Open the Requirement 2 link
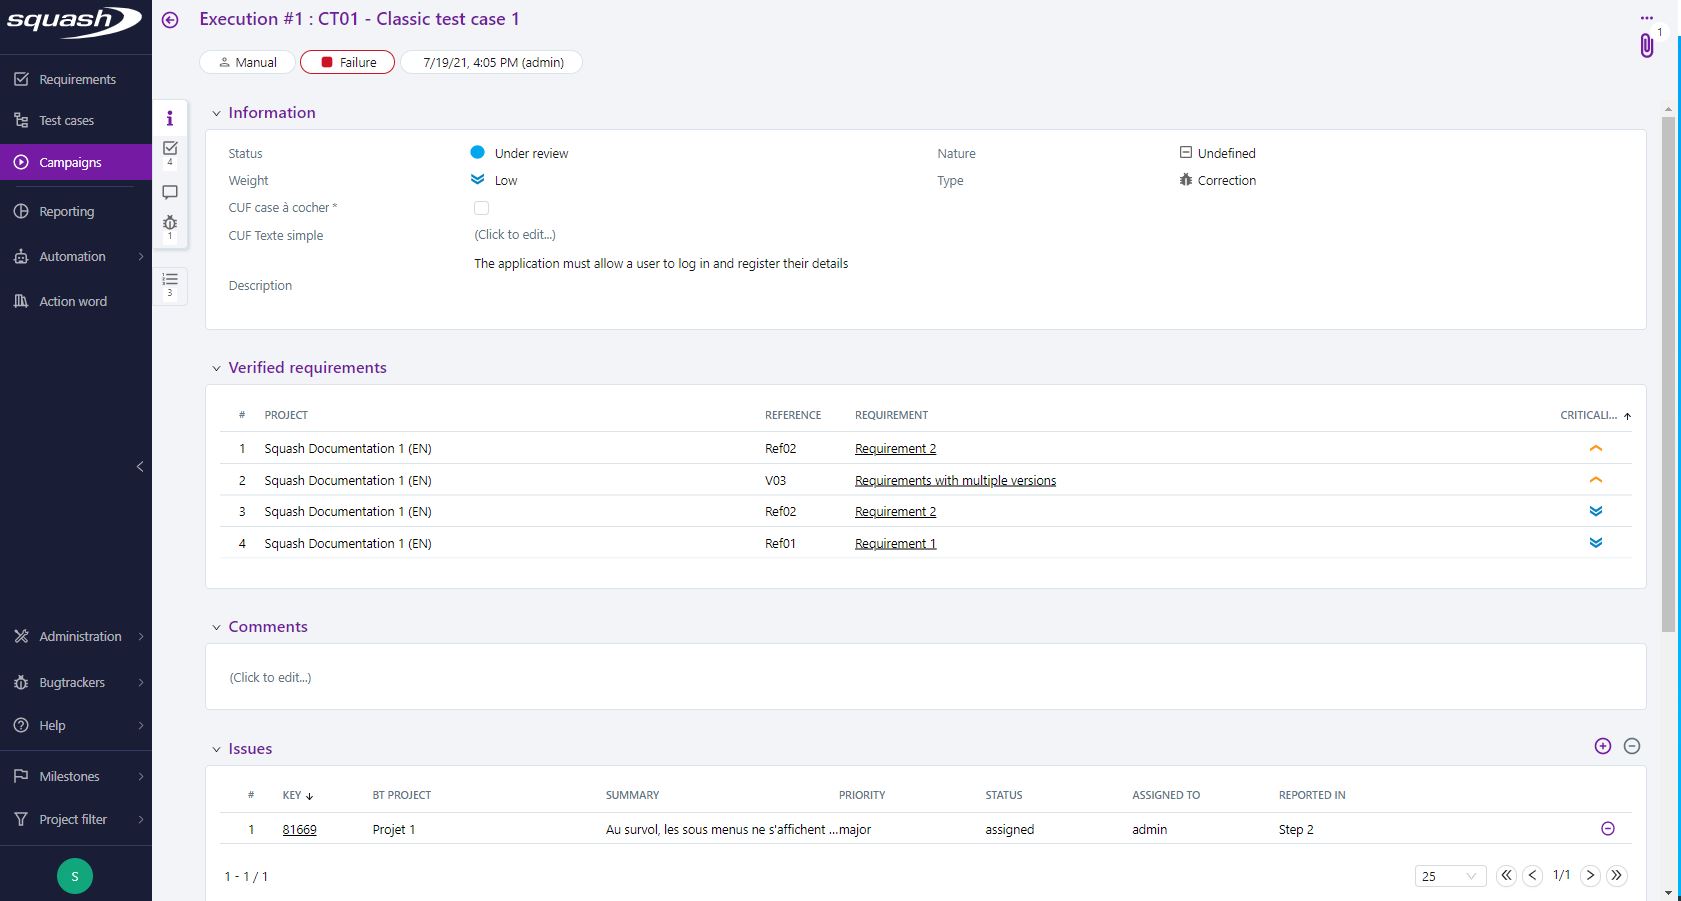 894,448
